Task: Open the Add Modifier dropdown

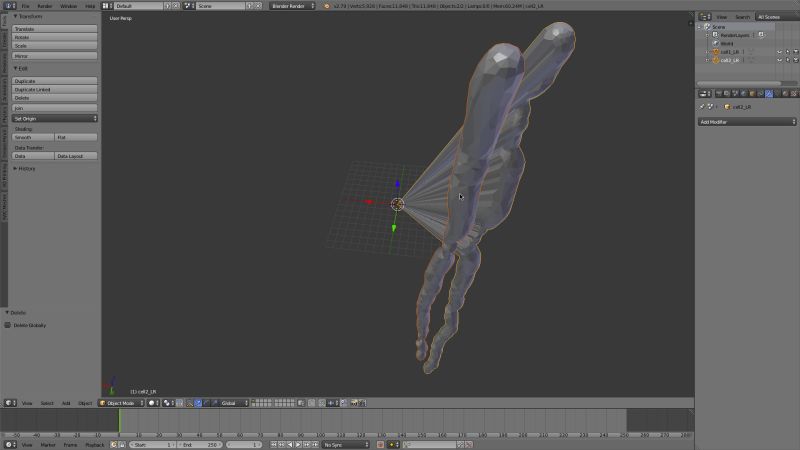Action: point(747,122)
